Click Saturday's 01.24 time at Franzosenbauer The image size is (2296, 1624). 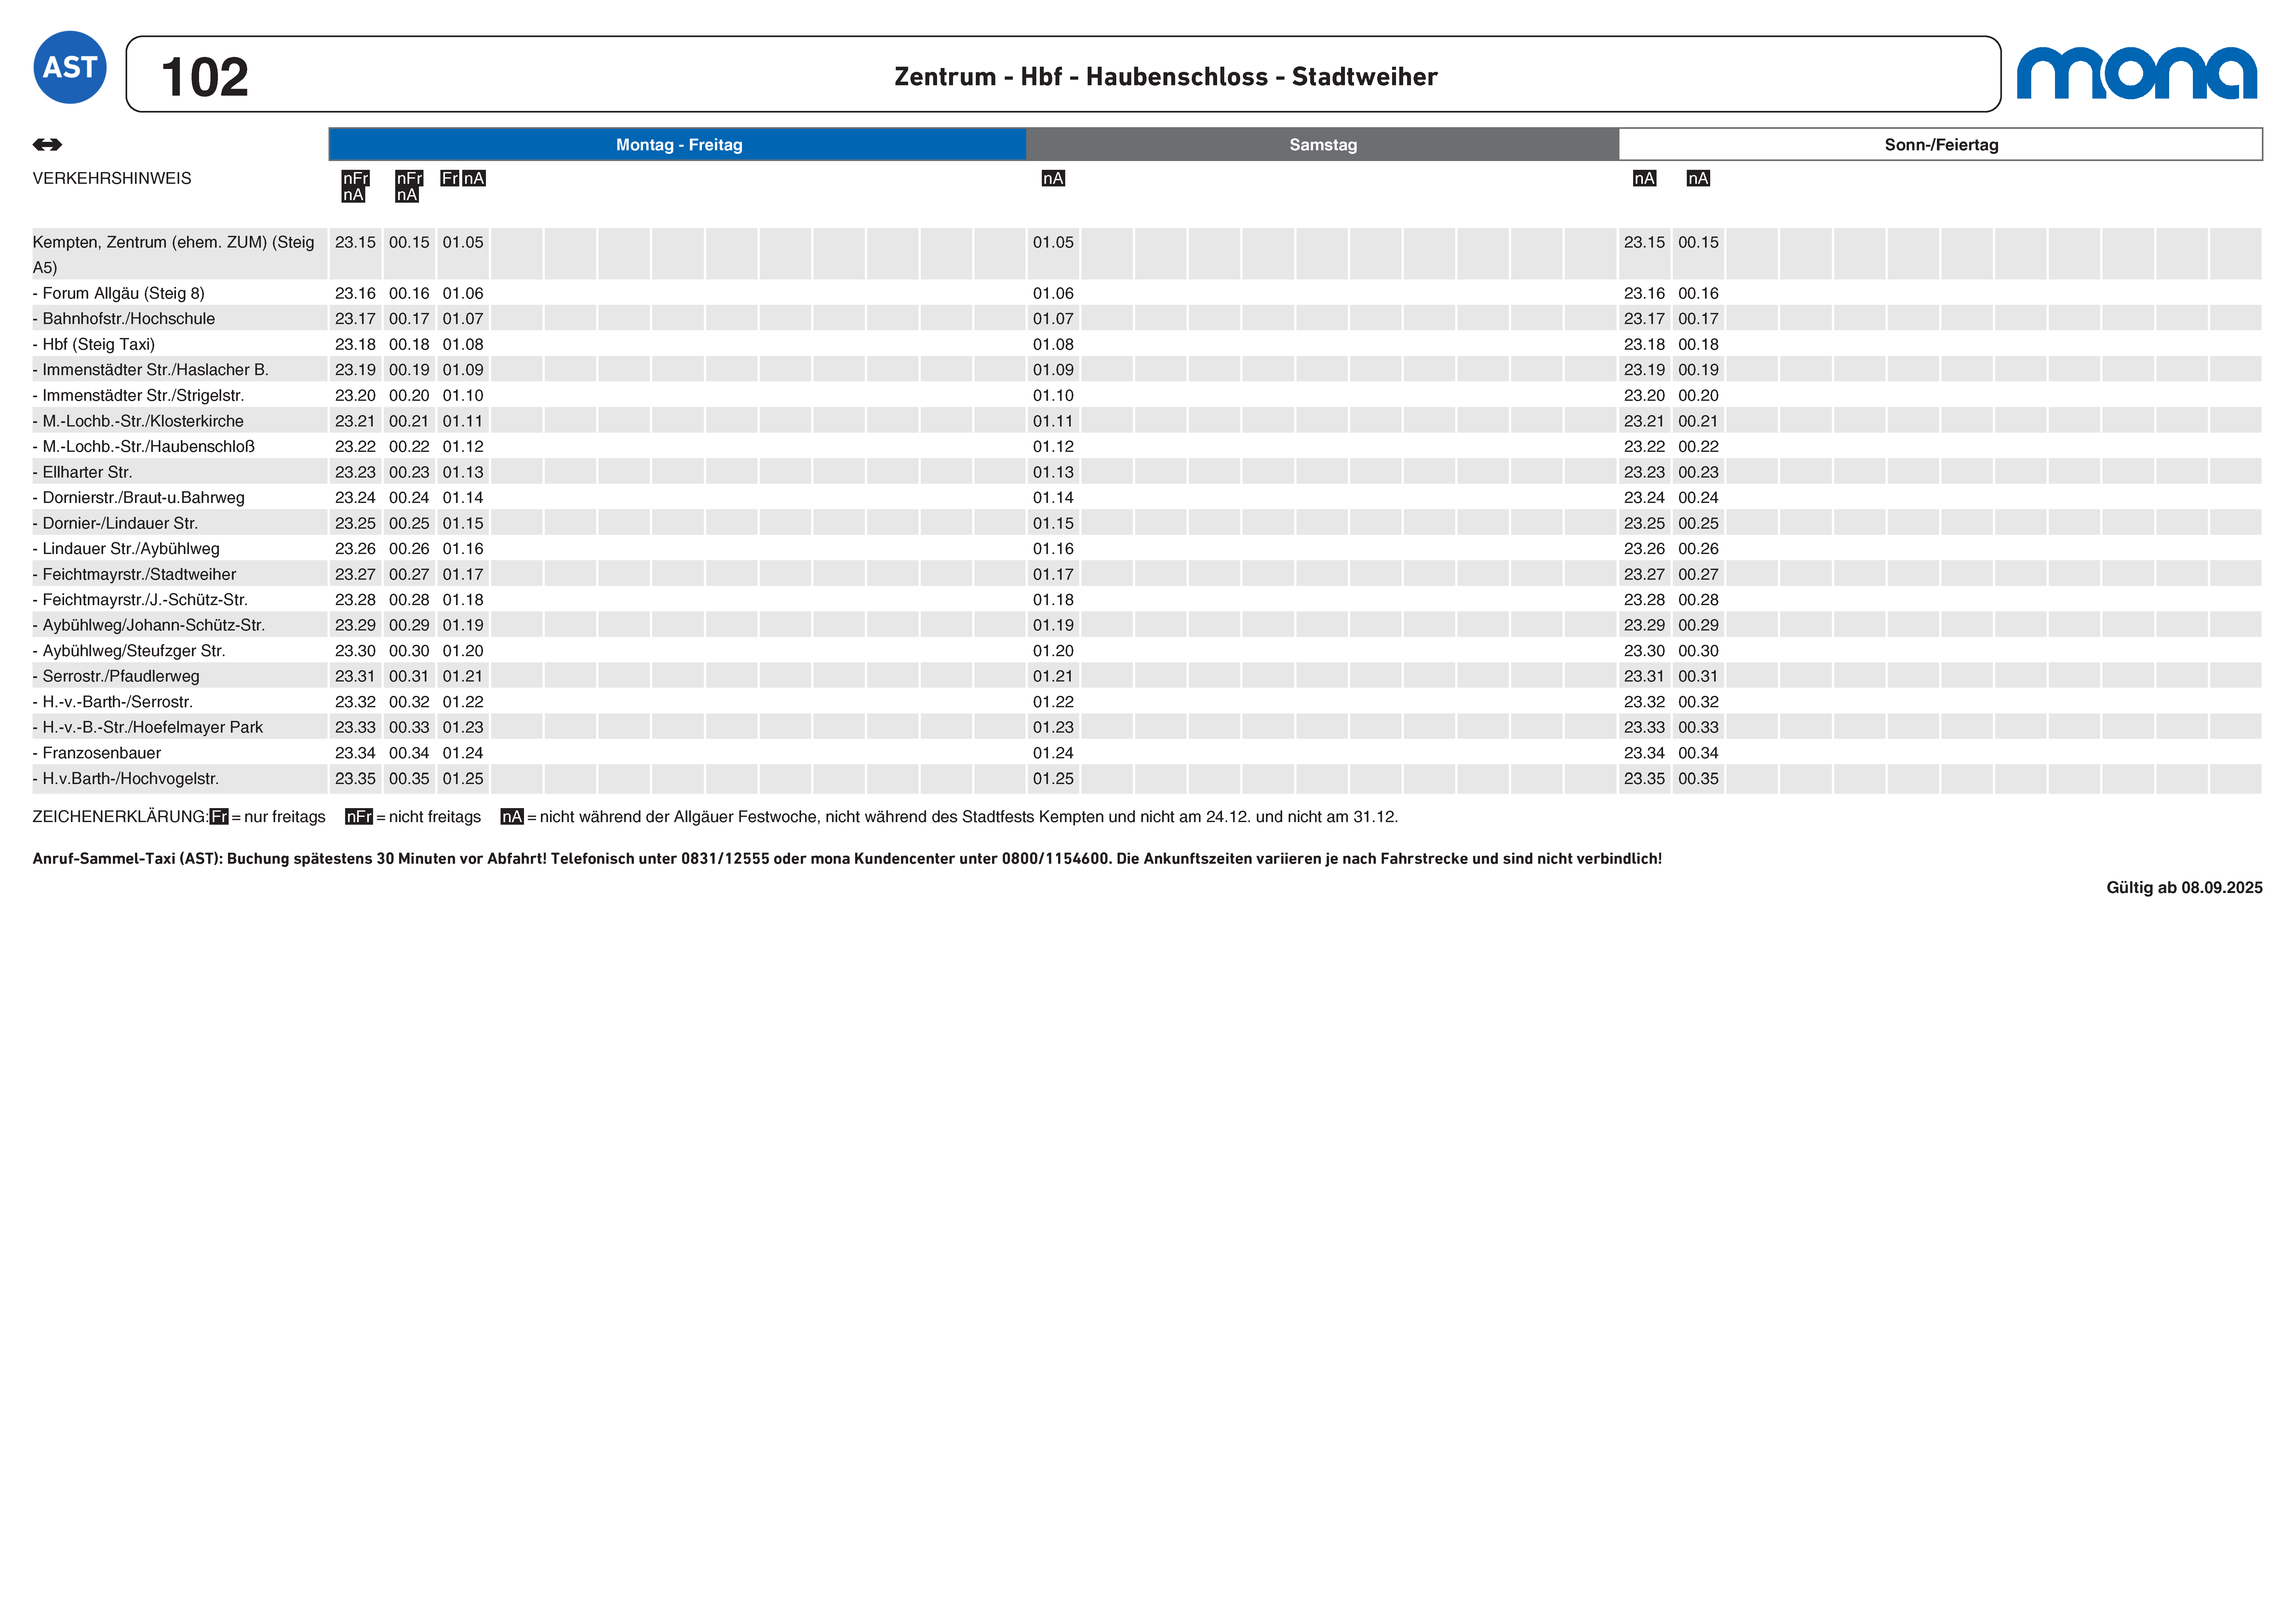pyautogui.click(x=1053, y=753)
